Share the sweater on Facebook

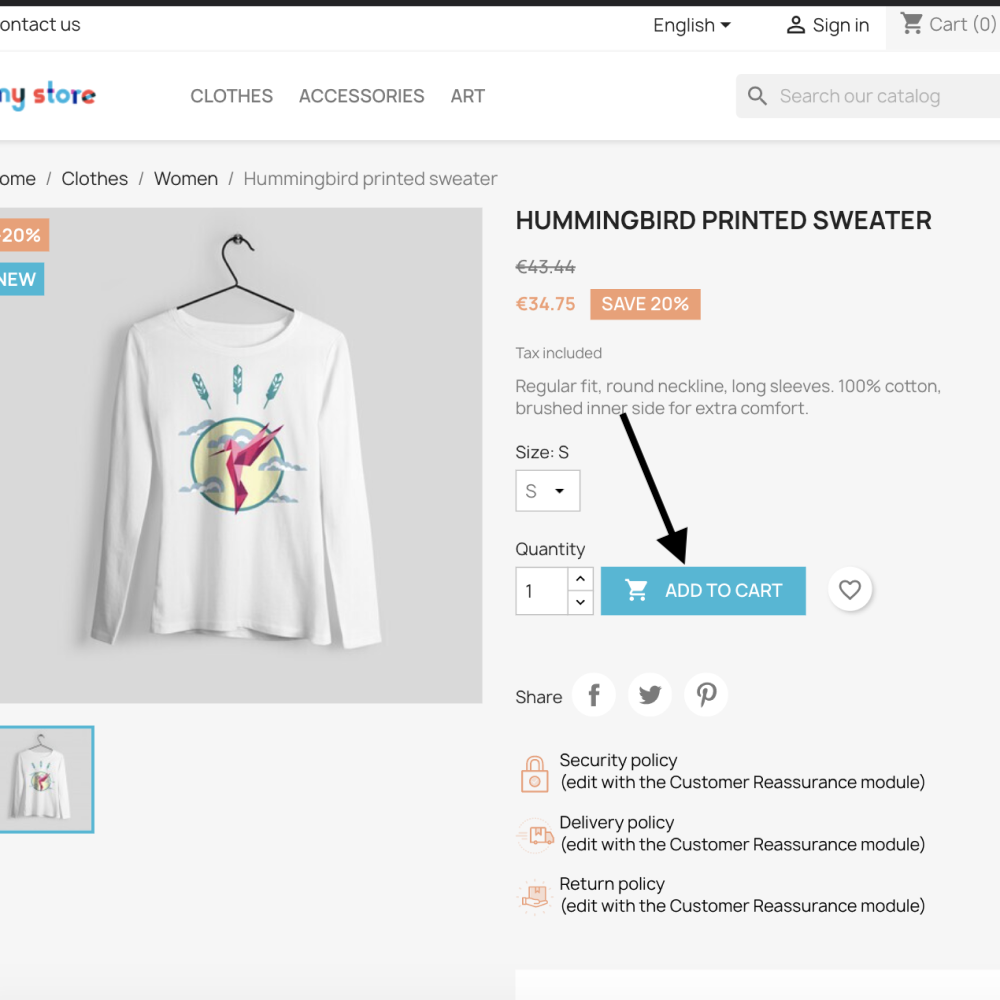click(593, 694)
